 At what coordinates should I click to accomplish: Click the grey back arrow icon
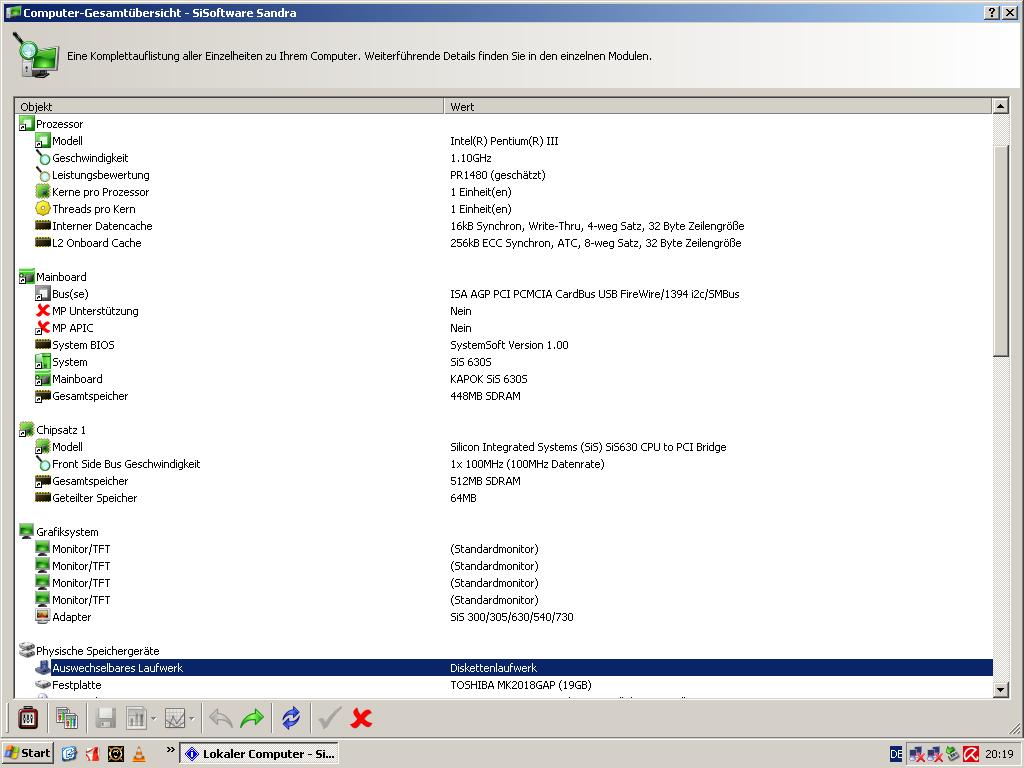tap(221, 718)
